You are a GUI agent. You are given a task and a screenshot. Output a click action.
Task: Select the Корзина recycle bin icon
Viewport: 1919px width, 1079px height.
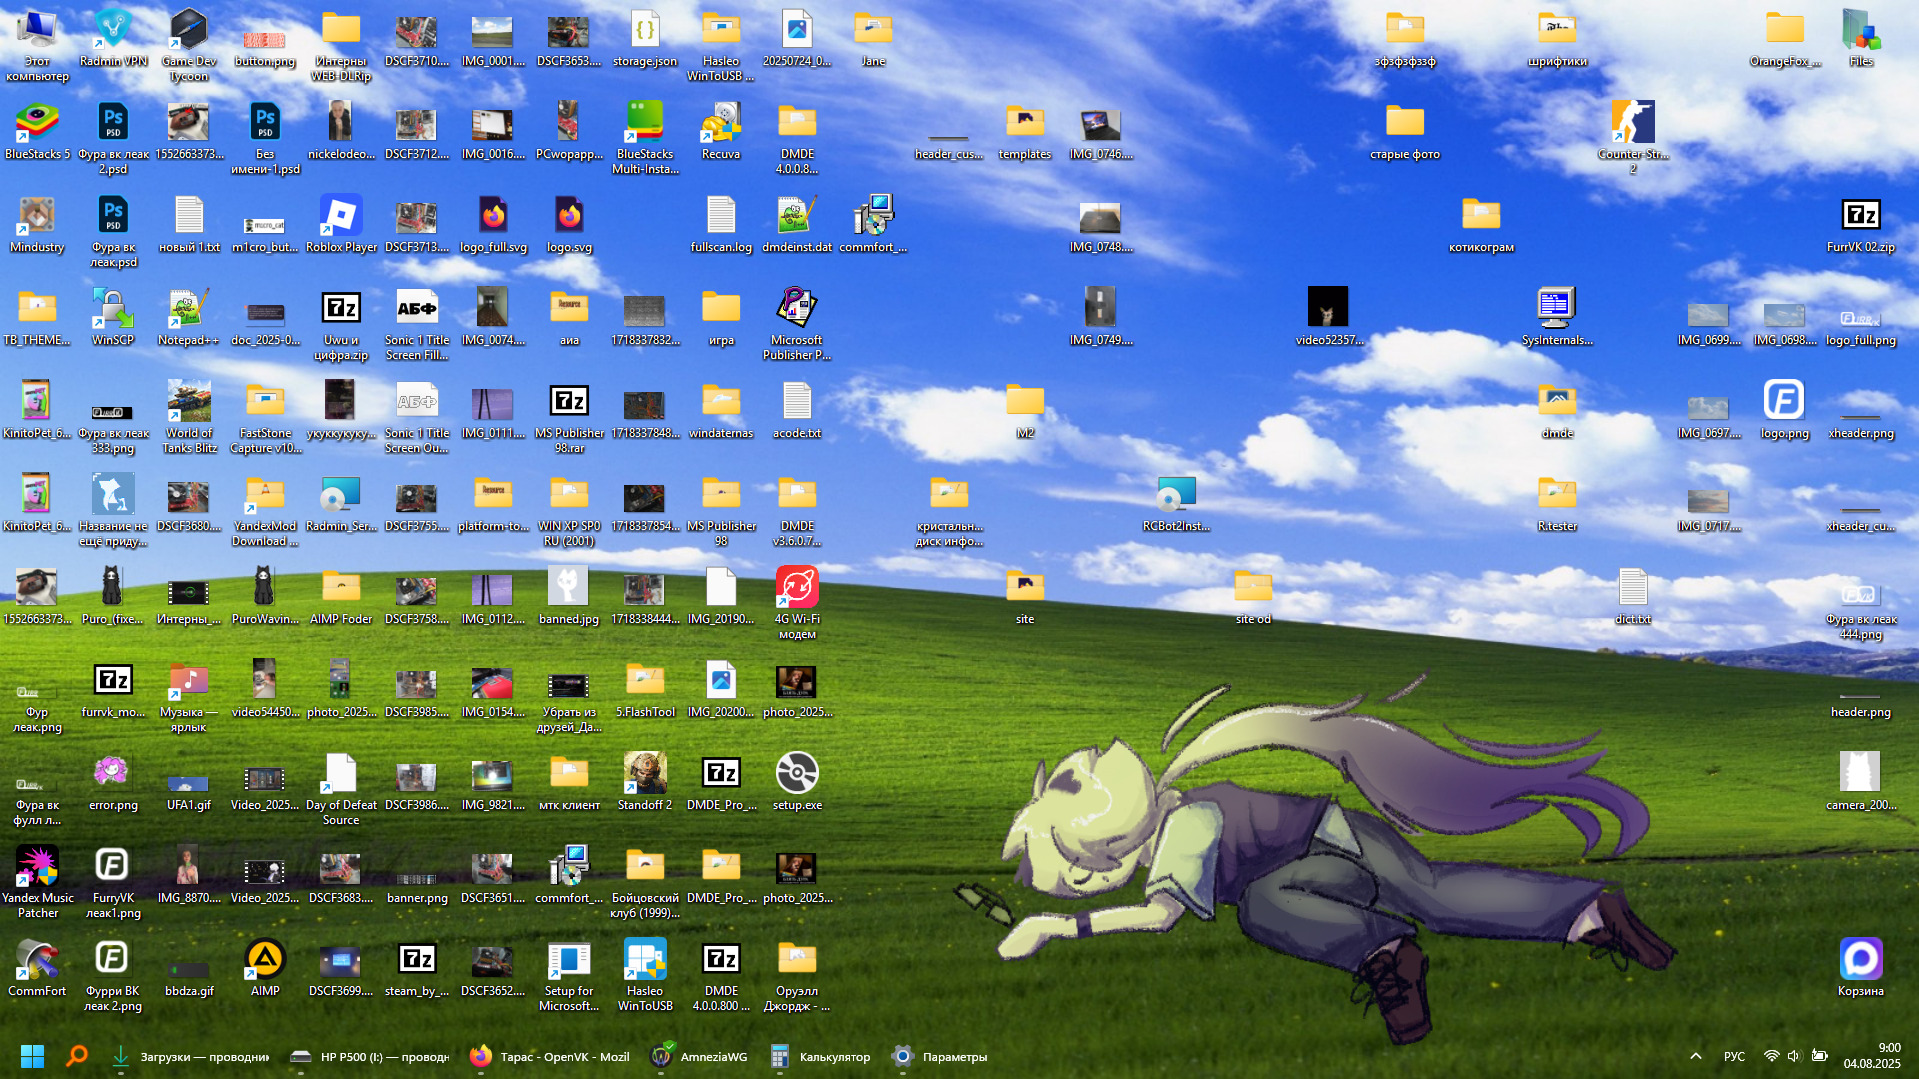click(x=1861, y=968)
